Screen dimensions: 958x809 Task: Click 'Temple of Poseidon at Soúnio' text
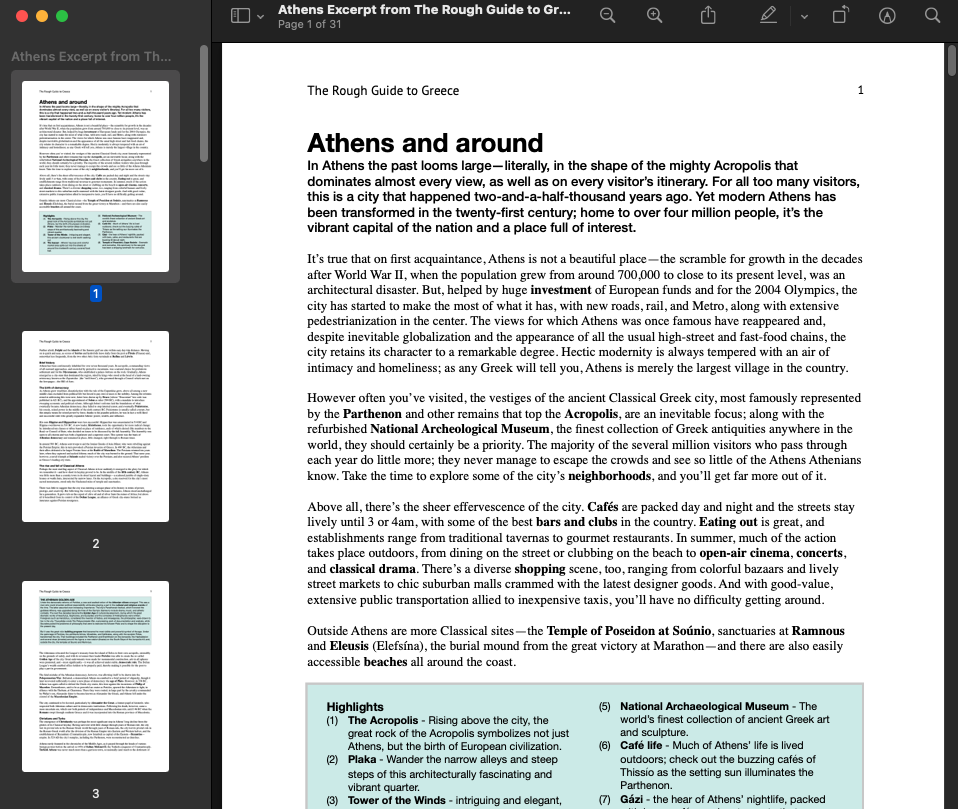[x=629, y=631]
